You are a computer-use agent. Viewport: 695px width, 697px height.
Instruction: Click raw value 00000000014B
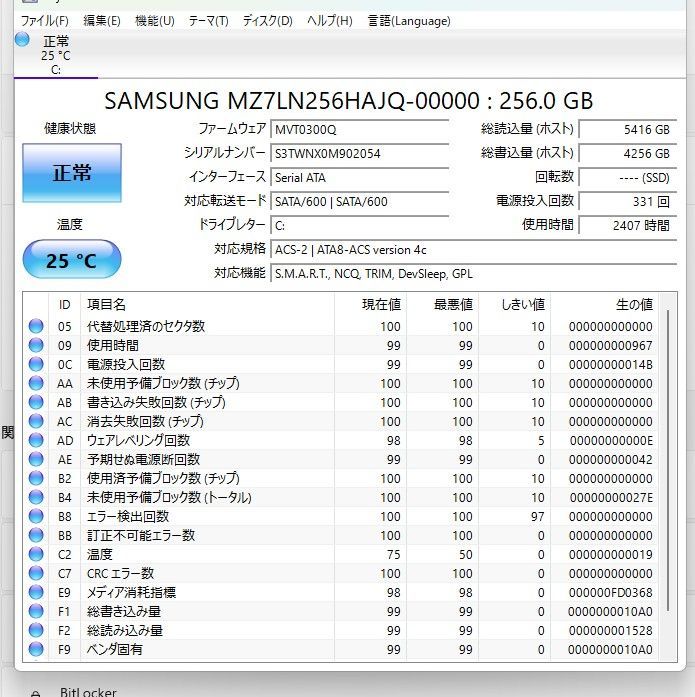pyautogui.click(x=611, y=365)
